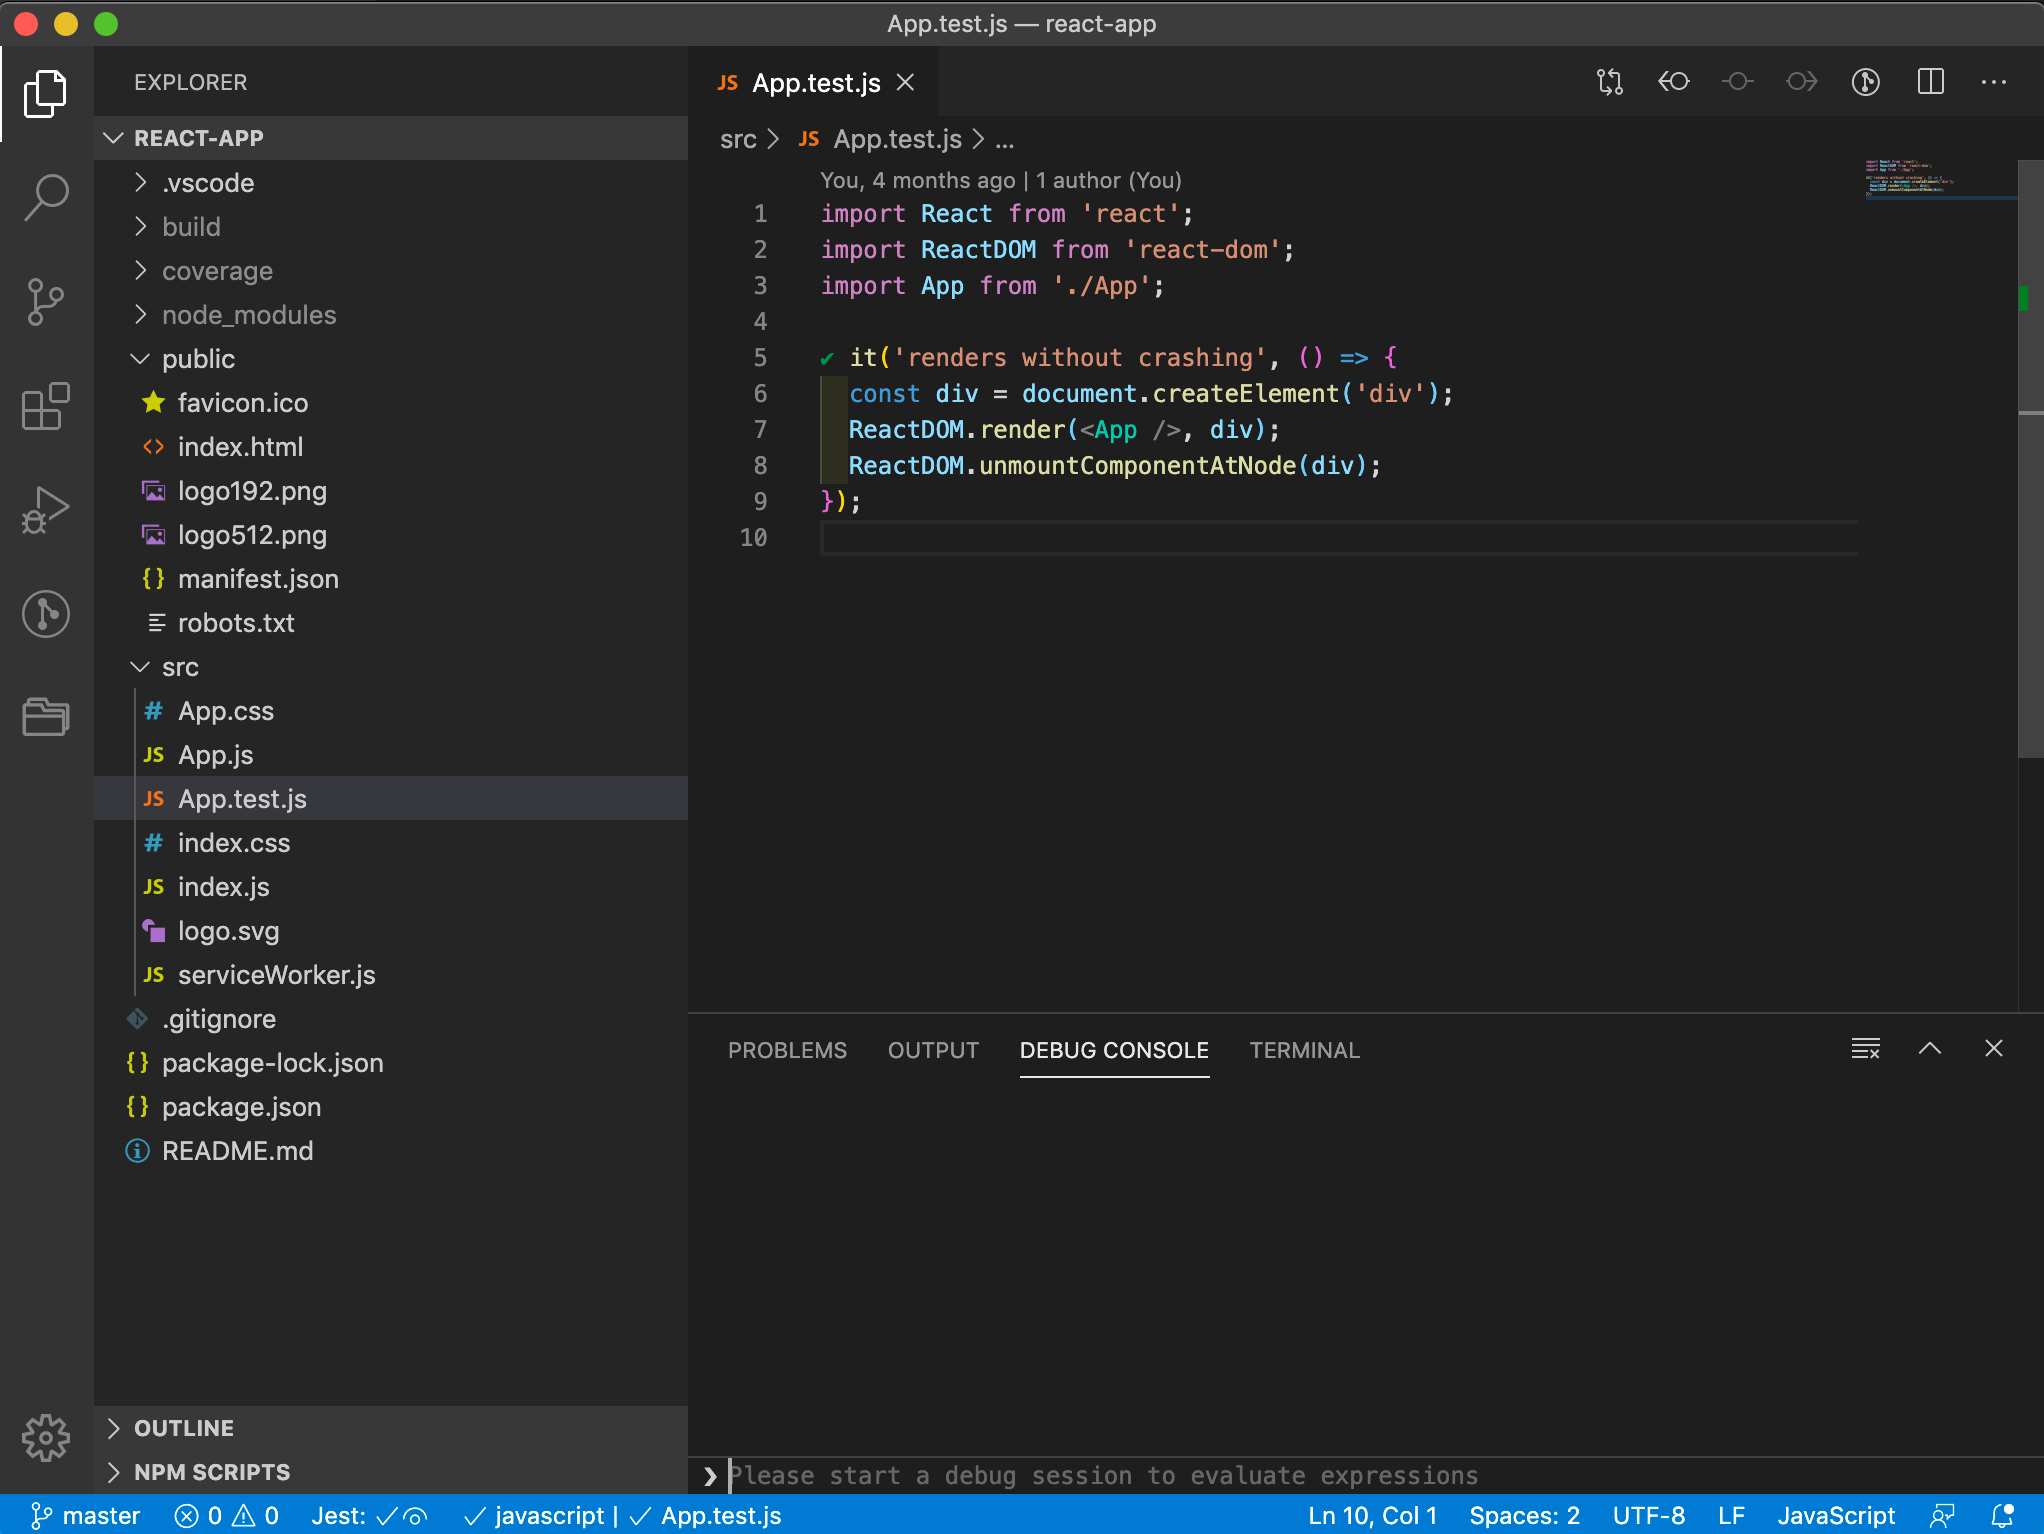Screen dimensions: 2044x1534
Task: Clear the Debug Console output
Action: click(1865, 1049)
